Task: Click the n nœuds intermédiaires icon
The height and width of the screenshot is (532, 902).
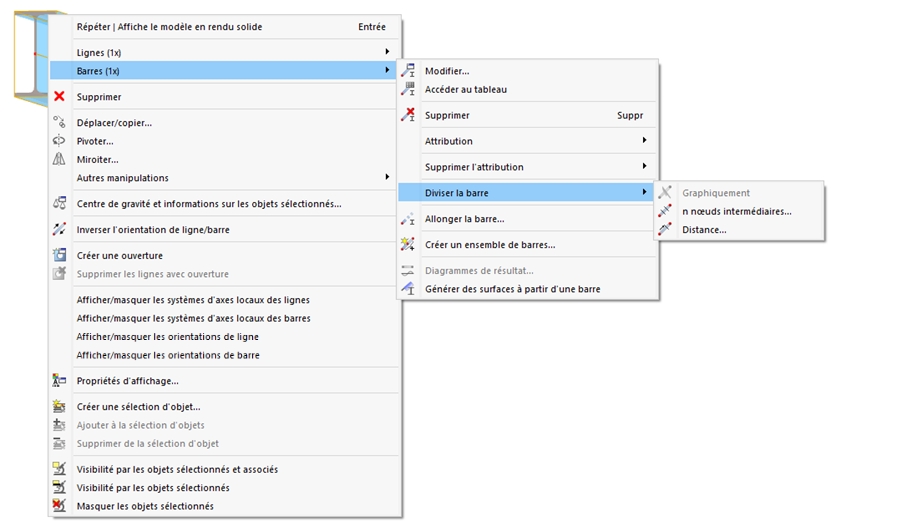Action: (x=665, y=211)
